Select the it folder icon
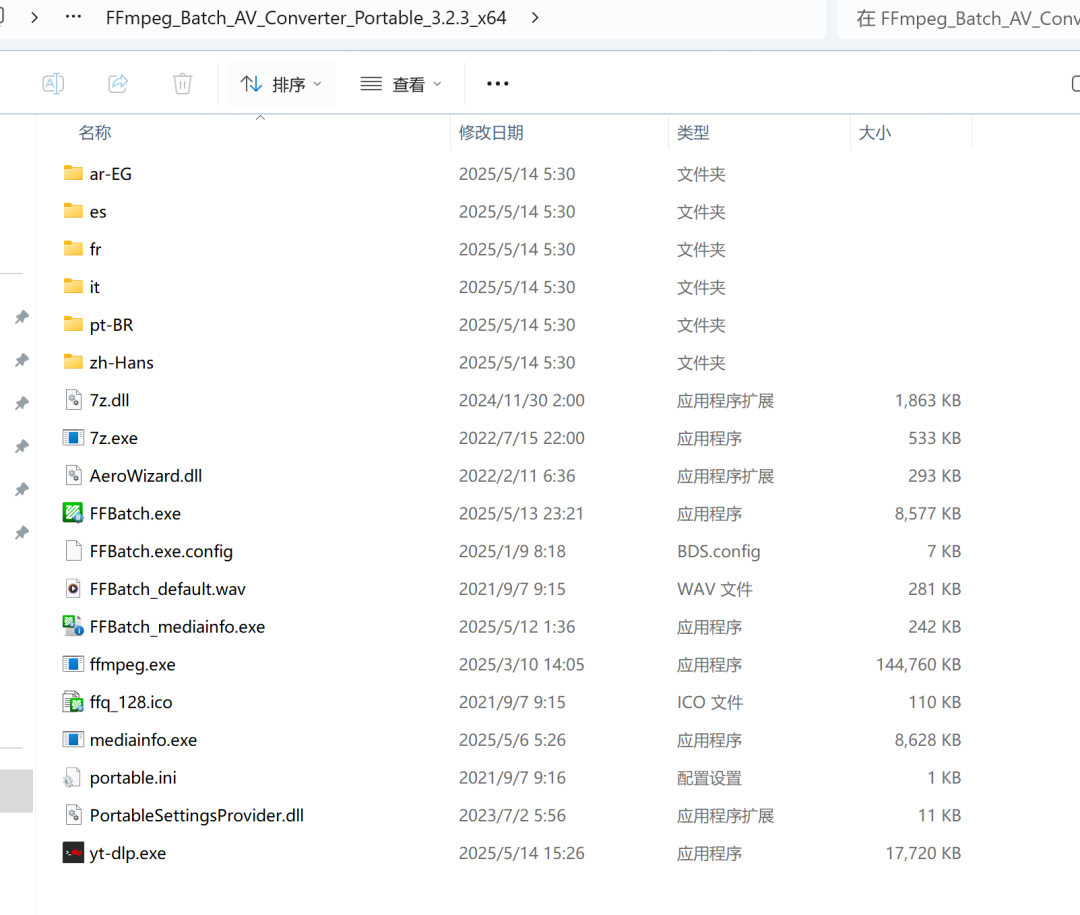This screenshot has height=915, width=1080. click(x=73, y=286)
